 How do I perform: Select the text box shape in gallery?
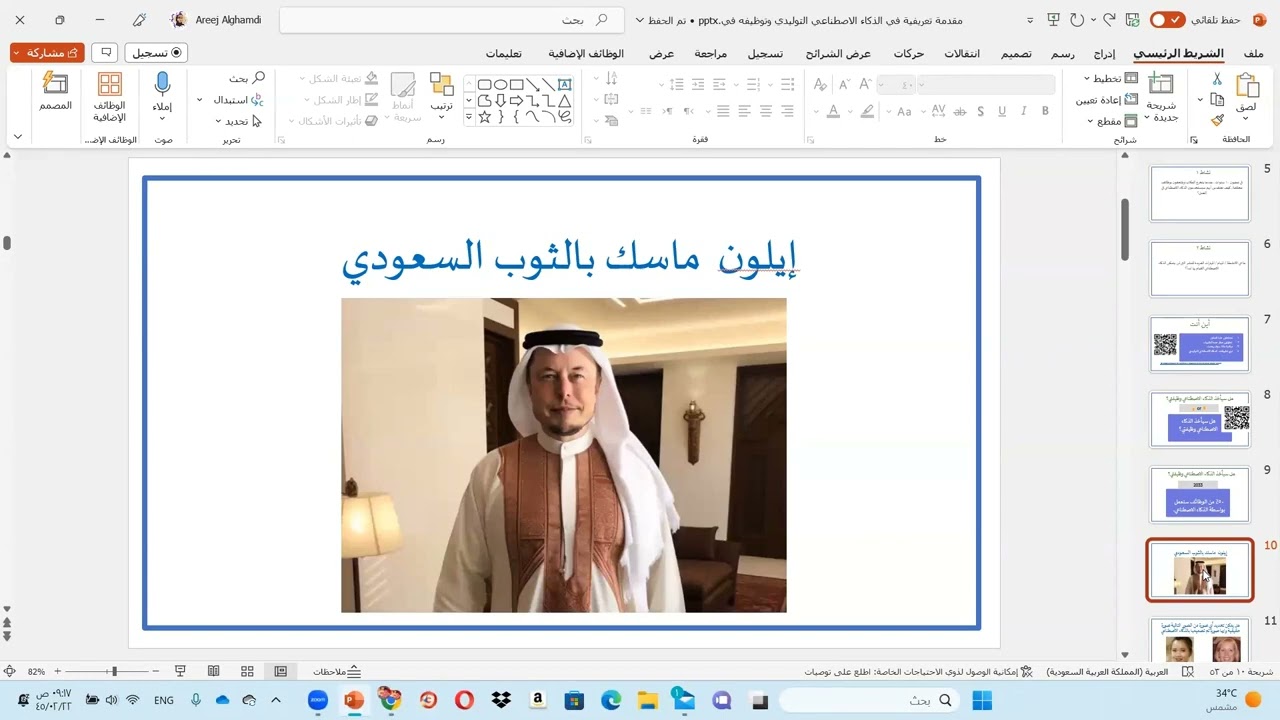pos(564,85)
